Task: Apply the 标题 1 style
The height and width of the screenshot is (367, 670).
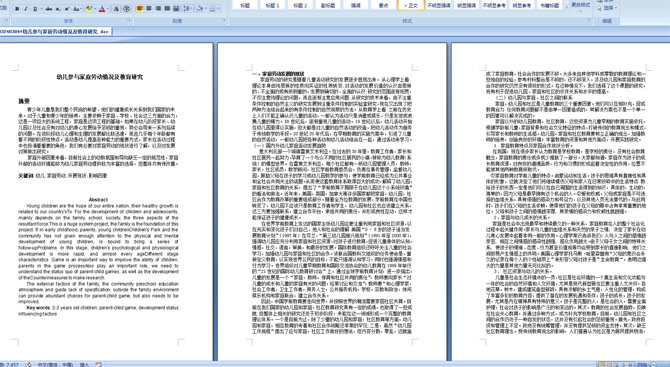Action: click(x=272, y=5)
